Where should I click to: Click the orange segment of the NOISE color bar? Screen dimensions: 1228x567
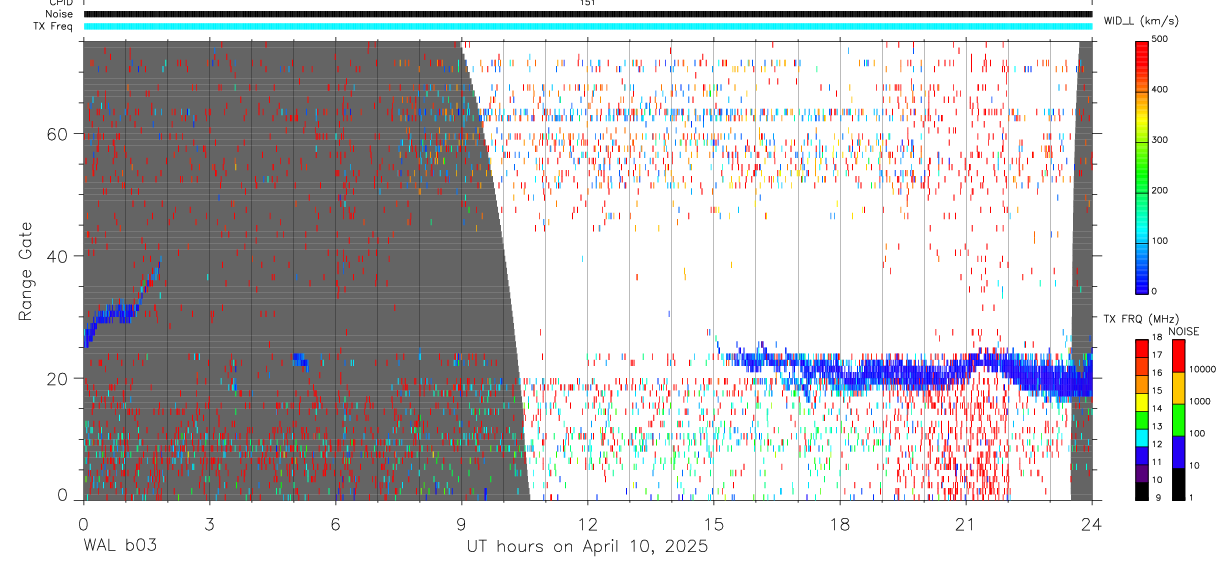click(x=1177, y=387)
